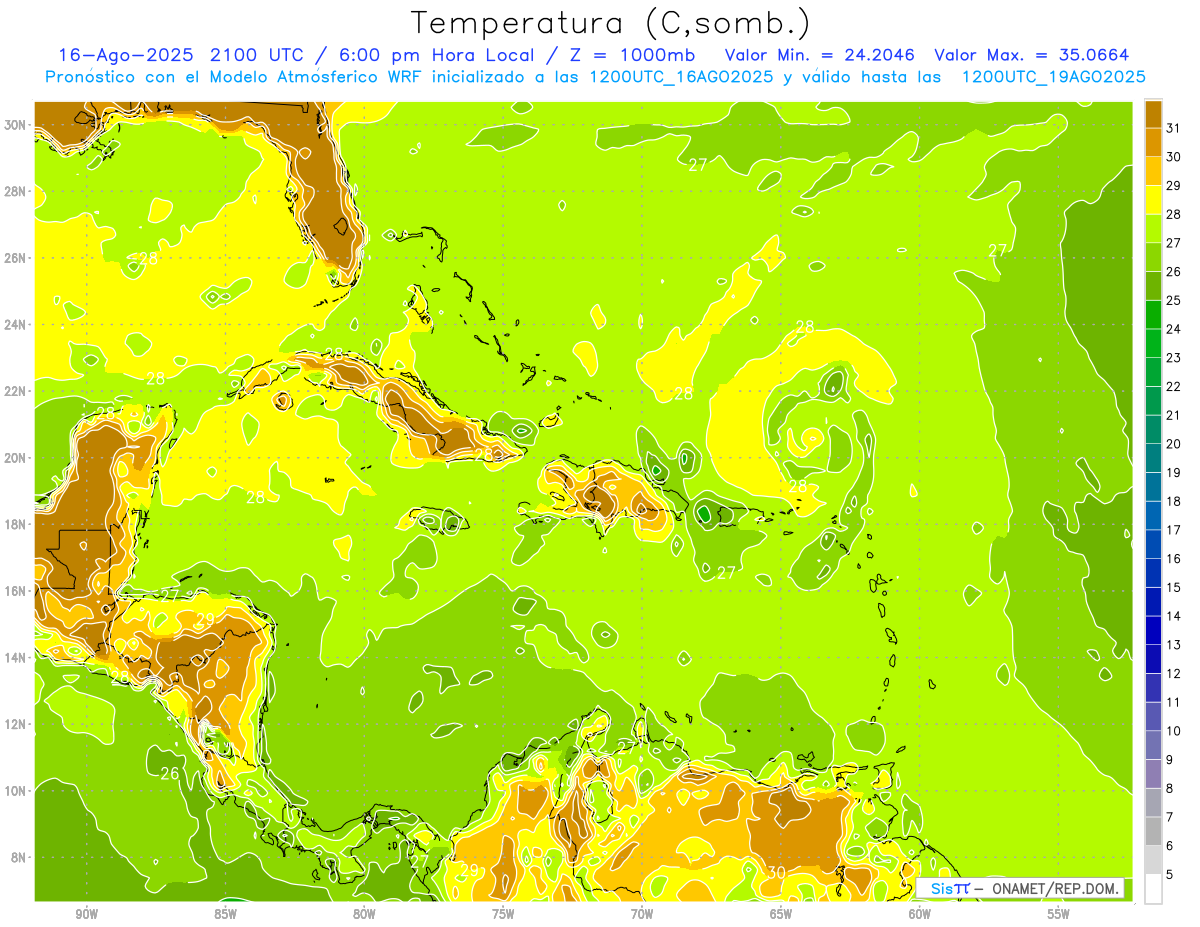Click the color bar label 30
The image size is (1200, 927).
click(x=1173, y=157)
